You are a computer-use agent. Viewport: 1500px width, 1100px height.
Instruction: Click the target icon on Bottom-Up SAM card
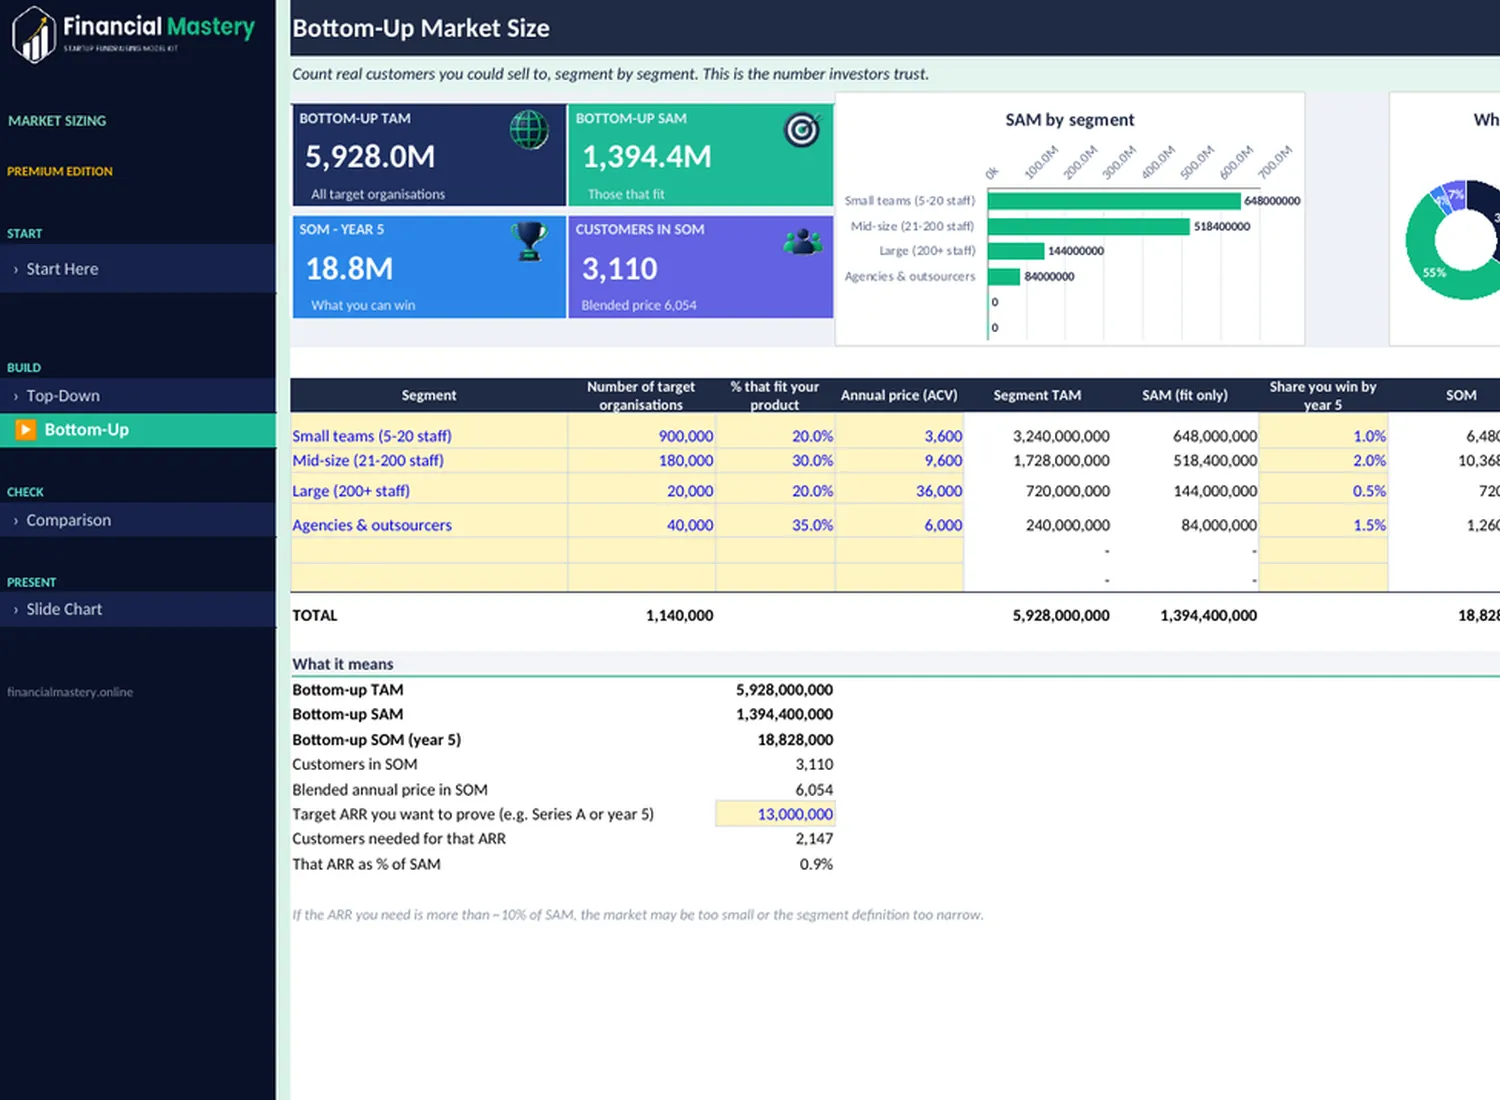[x=802, y=129]
